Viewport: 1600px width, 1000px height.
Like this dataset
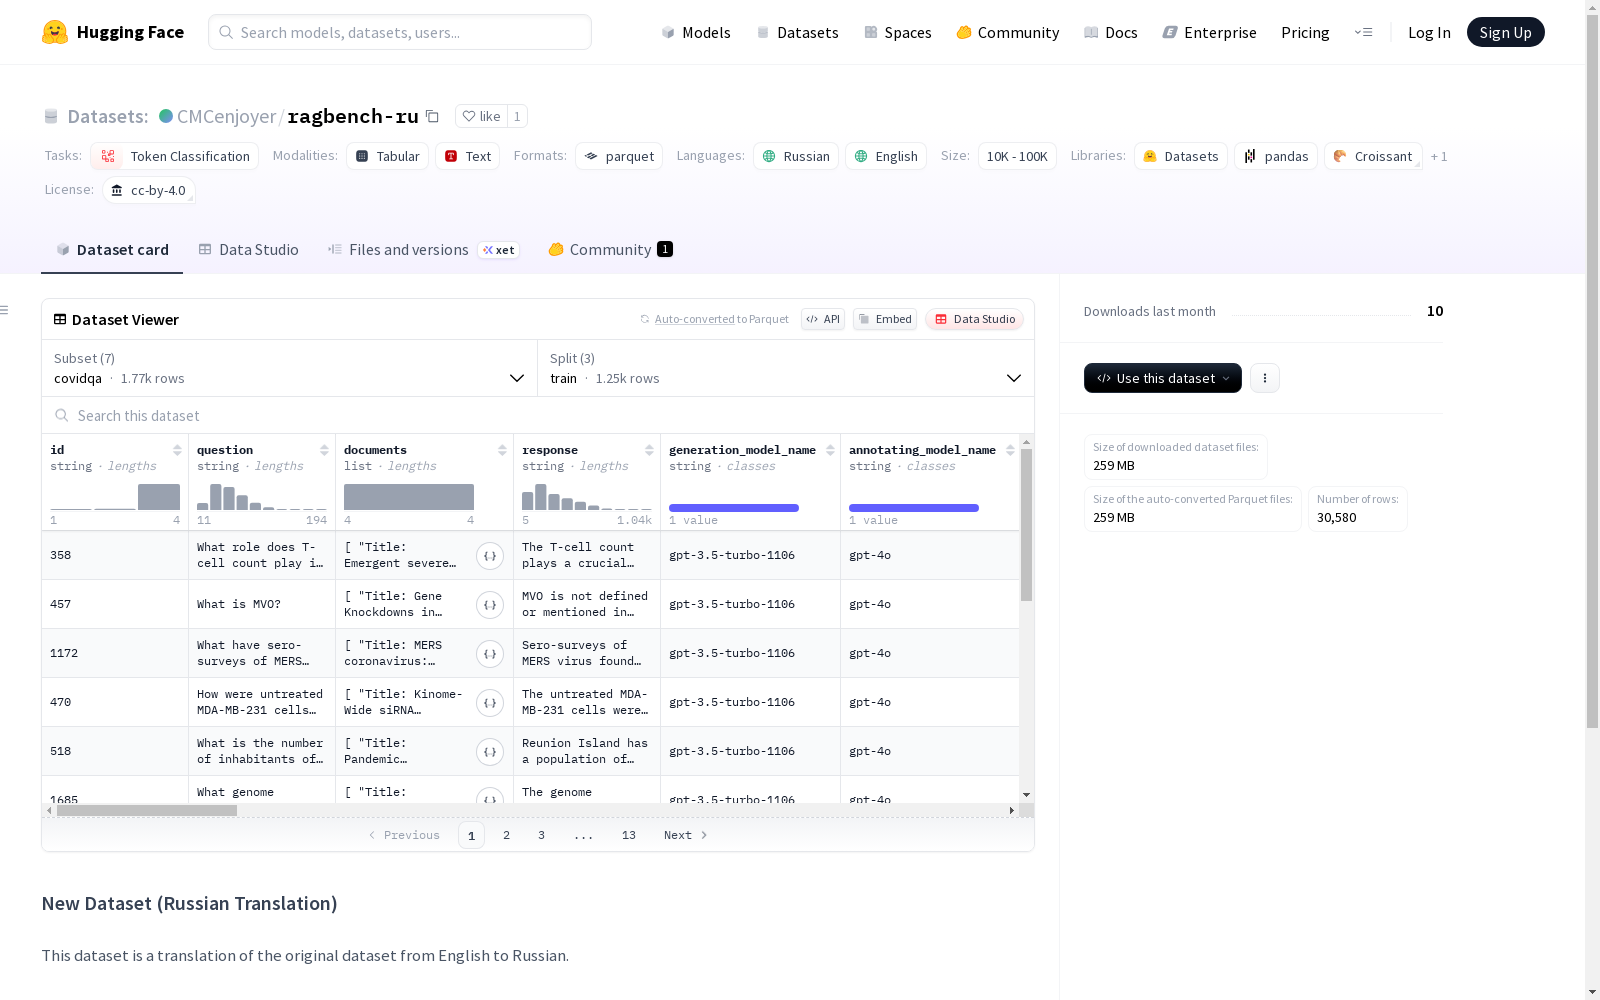click(481, 116)
